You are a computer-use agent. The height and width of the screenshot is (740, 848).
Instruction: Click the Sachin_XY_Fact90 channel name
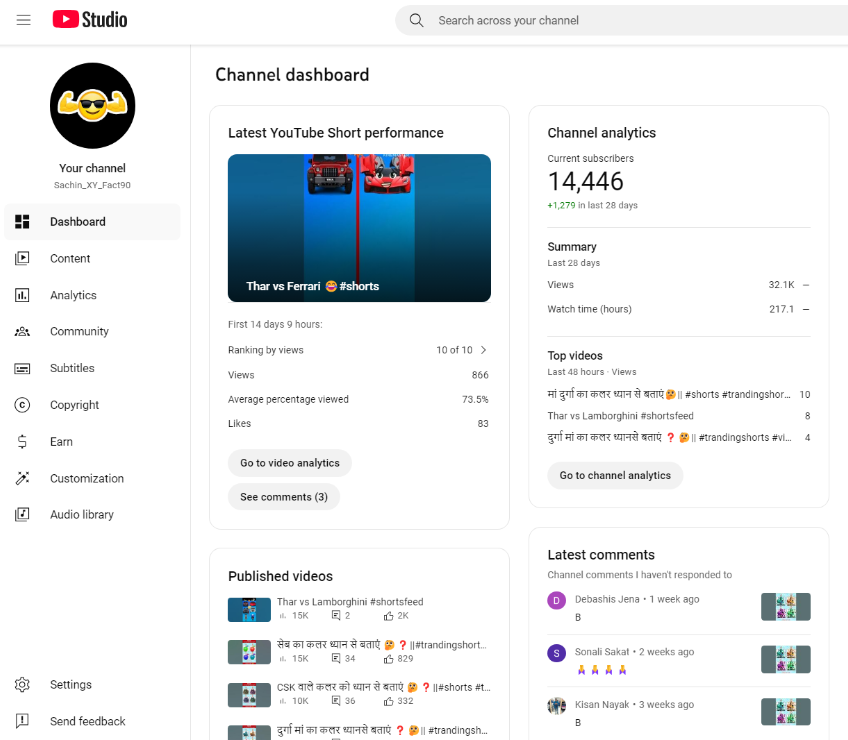coord(92,185)
